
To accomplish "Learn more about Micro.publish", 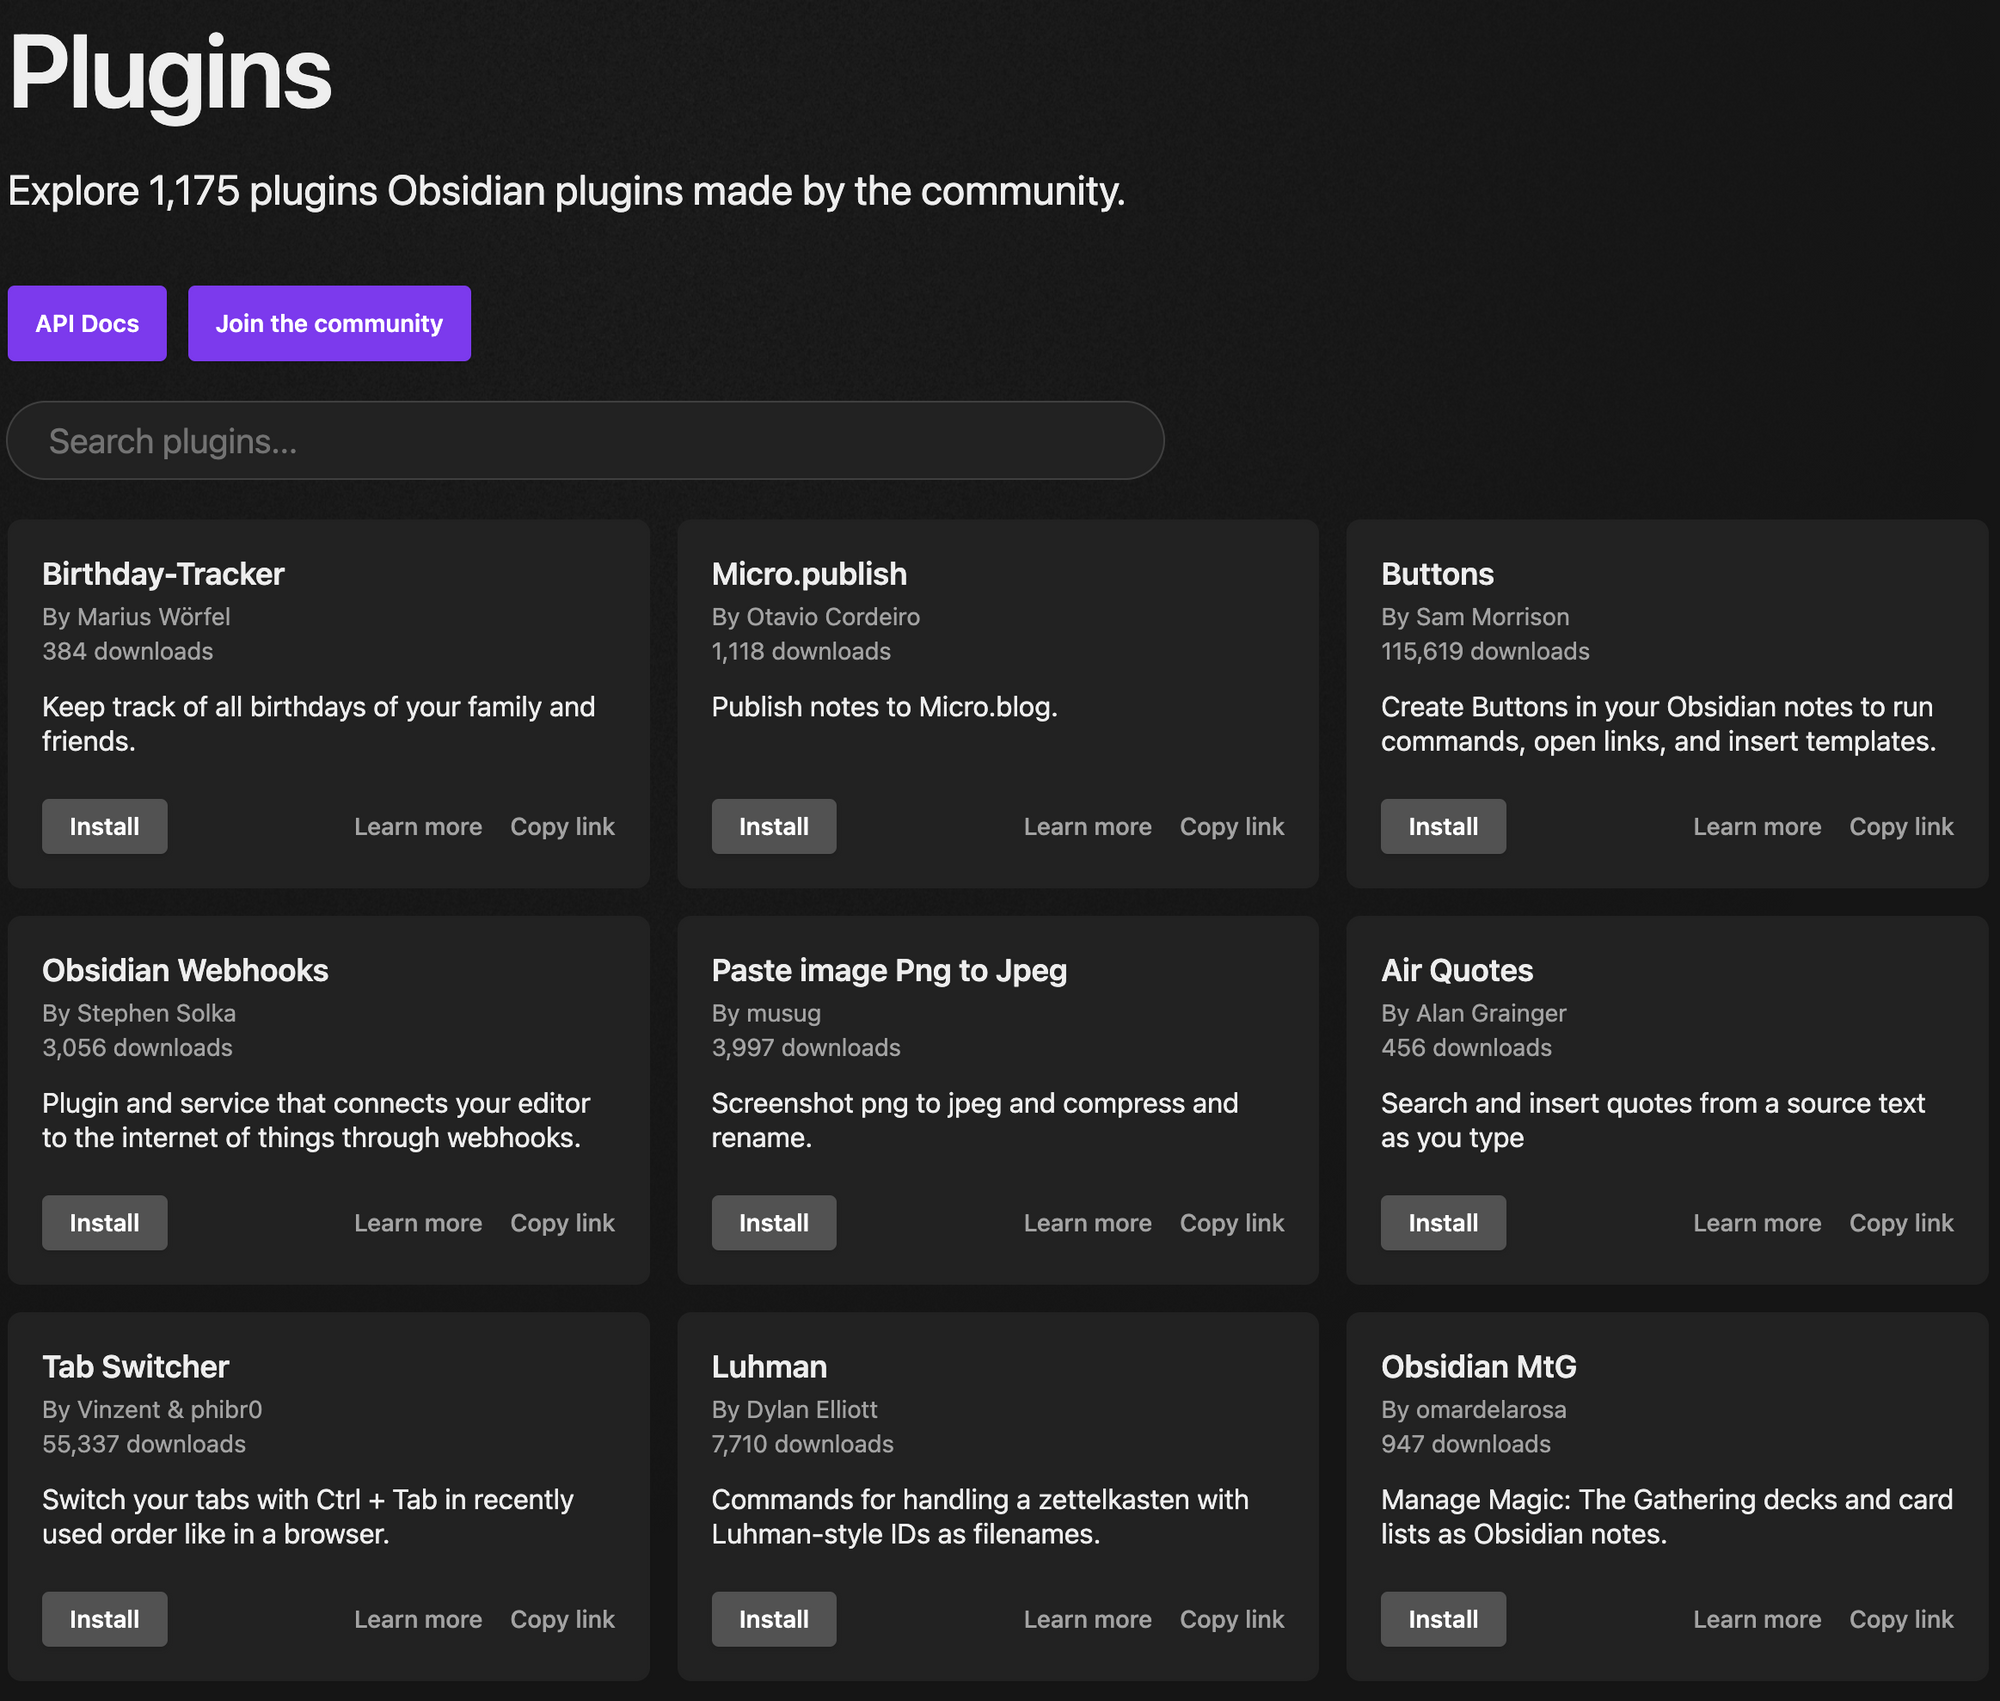I will coord(1087,827).
